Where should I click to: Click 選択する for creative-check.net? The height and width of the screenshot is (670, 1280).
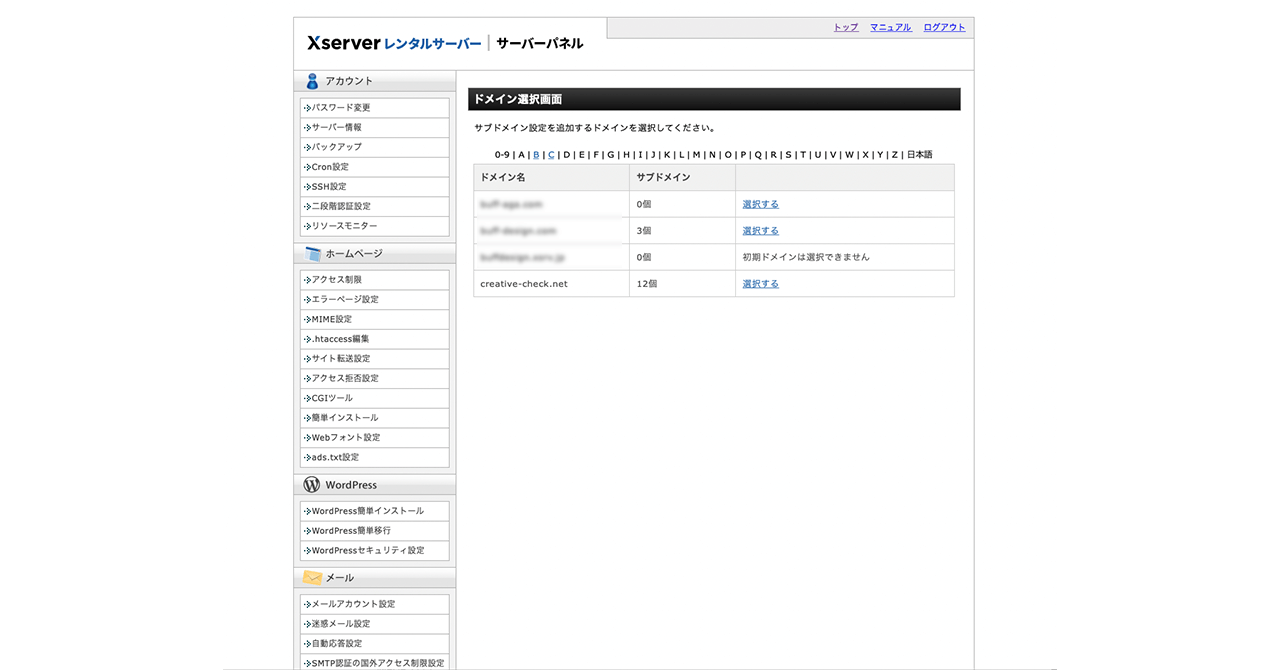(x=760, y=284)
